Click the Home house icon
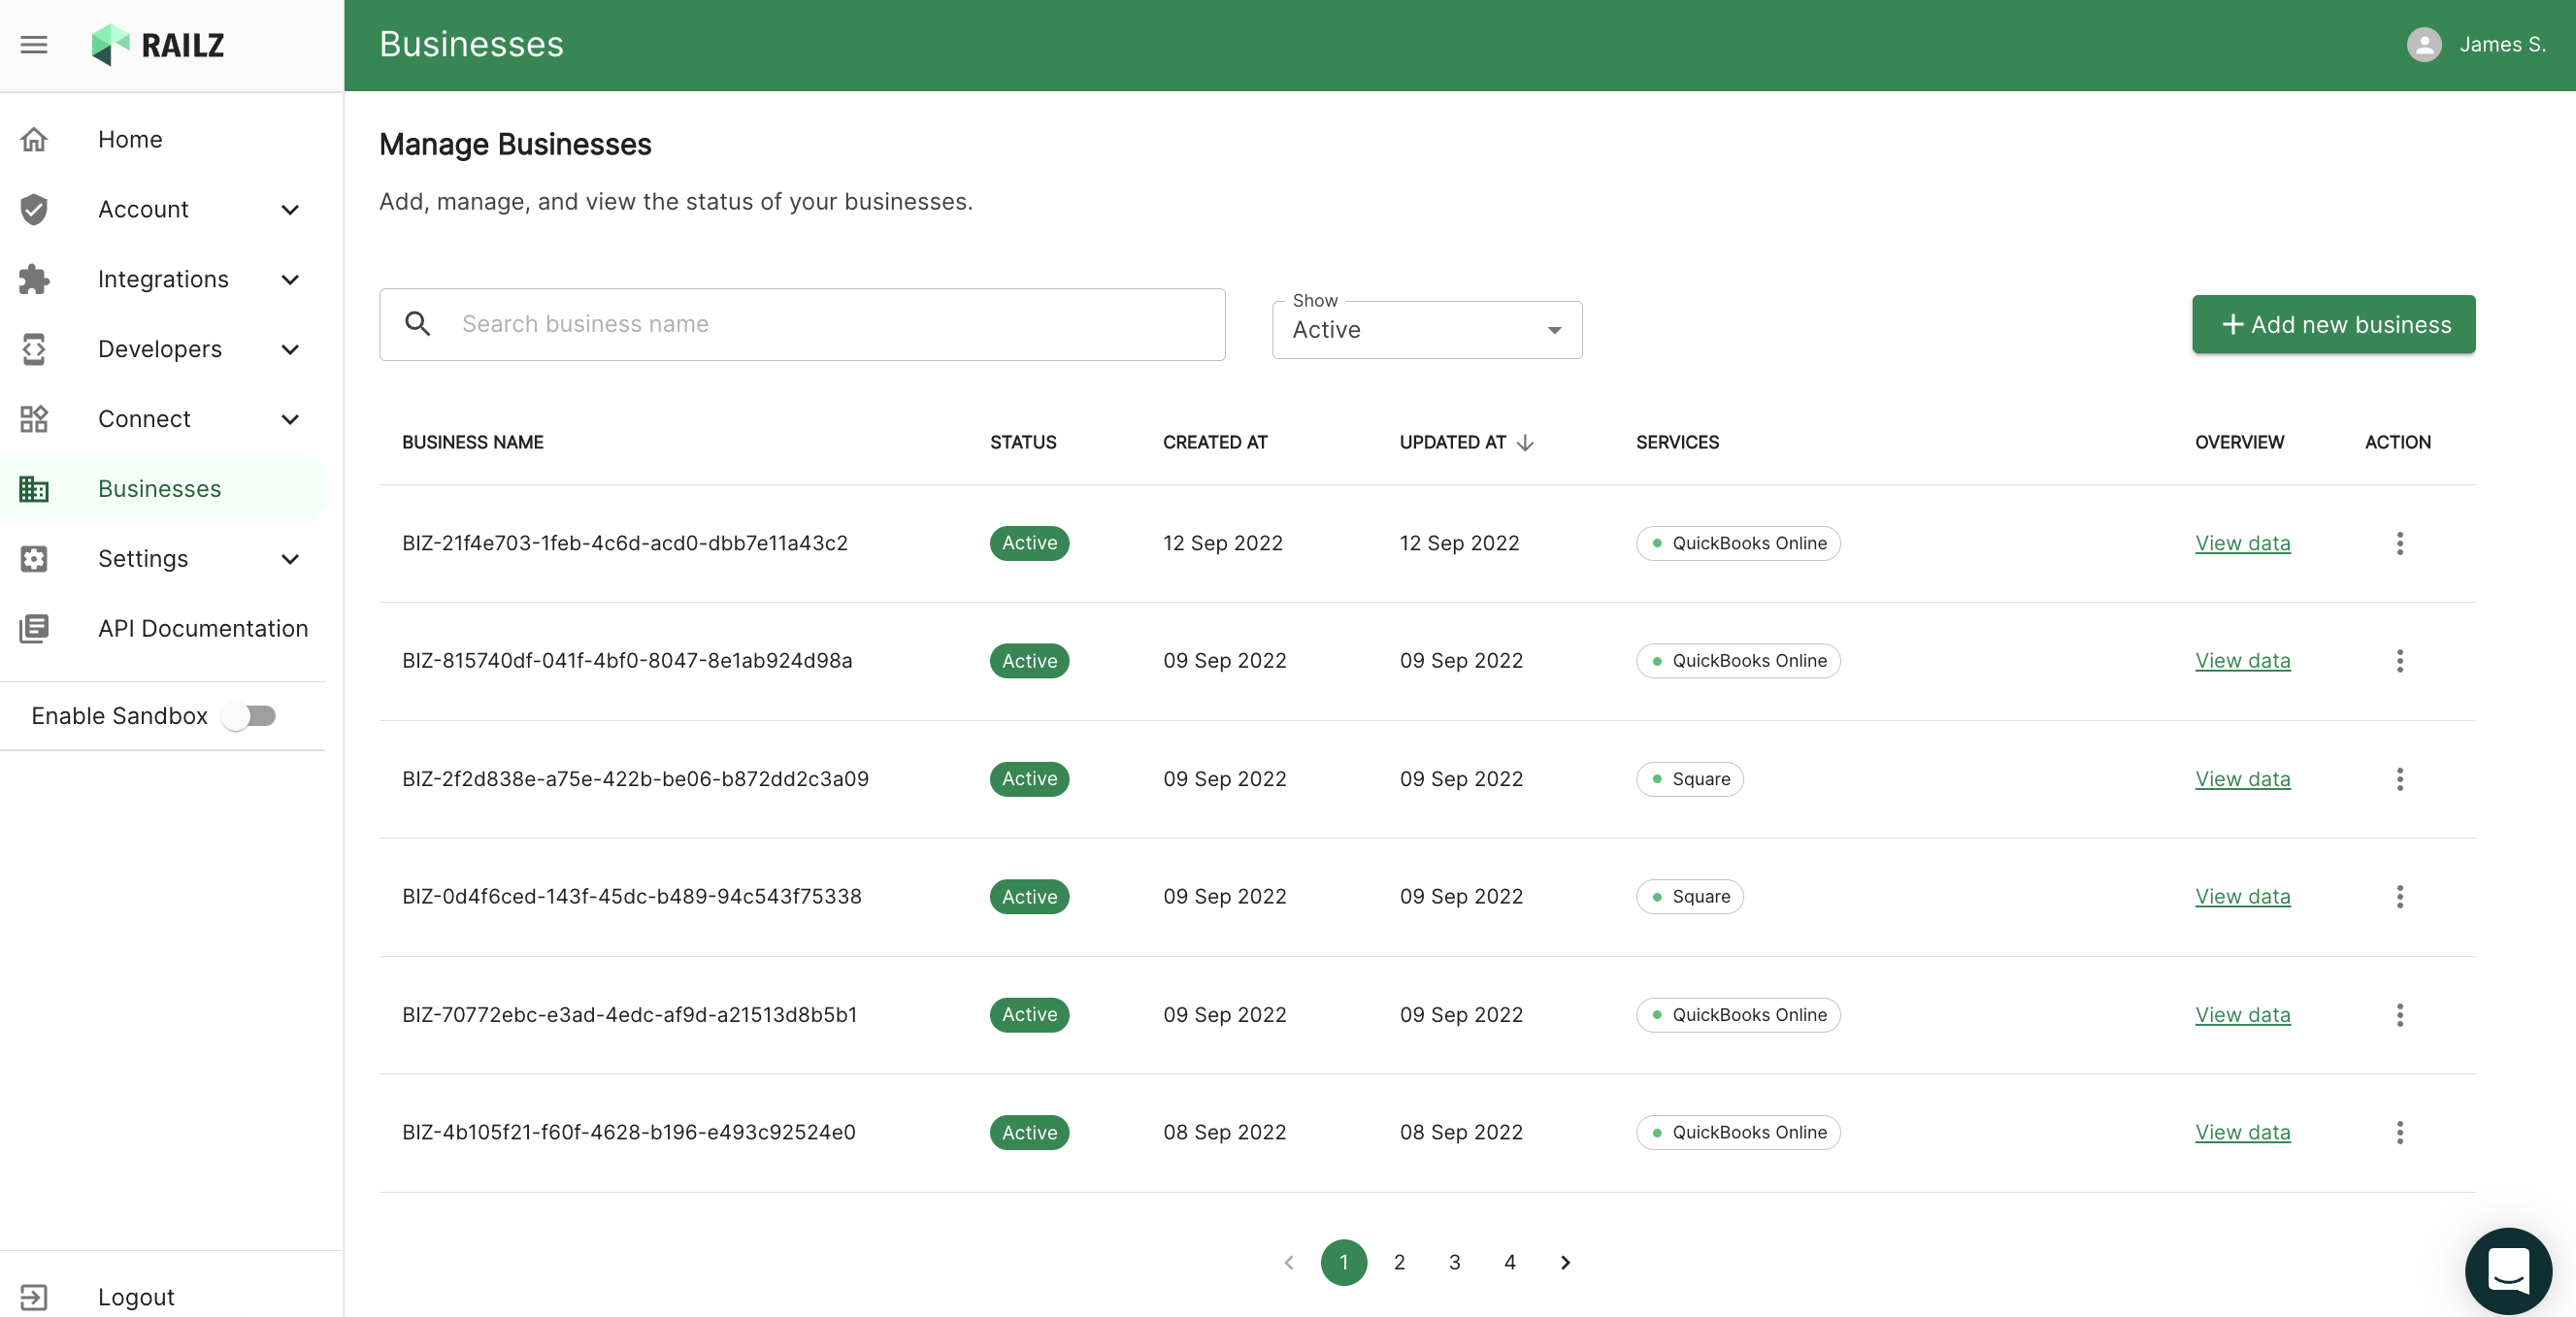 pos(34,139)
